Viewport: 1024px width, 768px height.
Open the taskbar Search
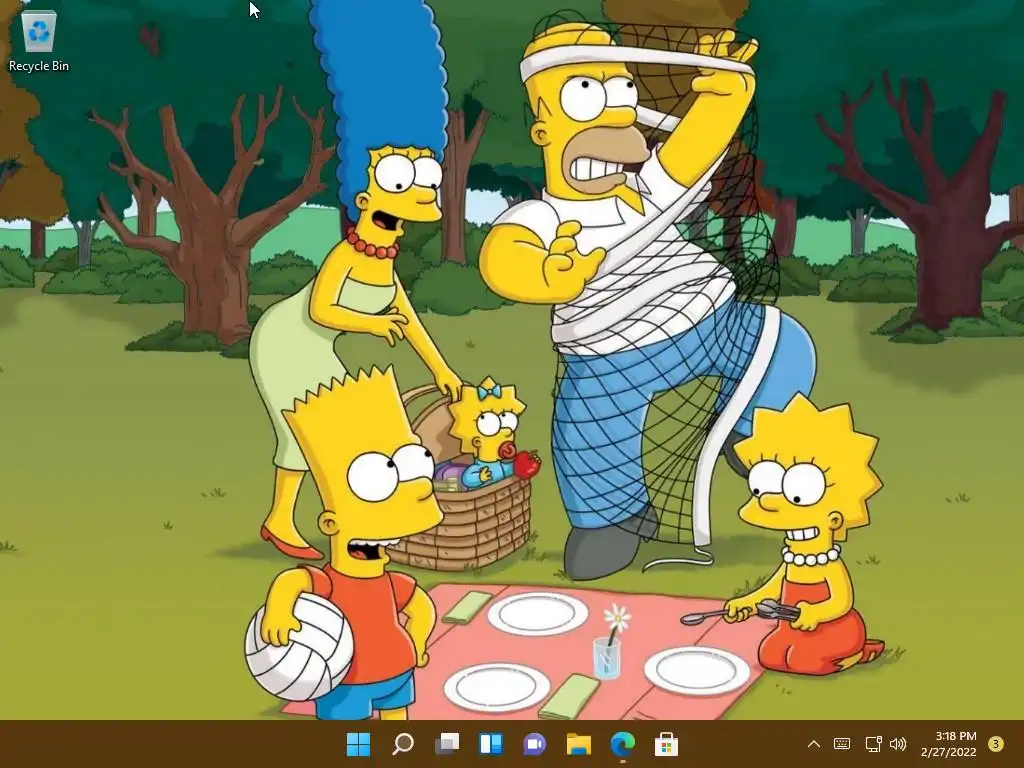point(402,744)
